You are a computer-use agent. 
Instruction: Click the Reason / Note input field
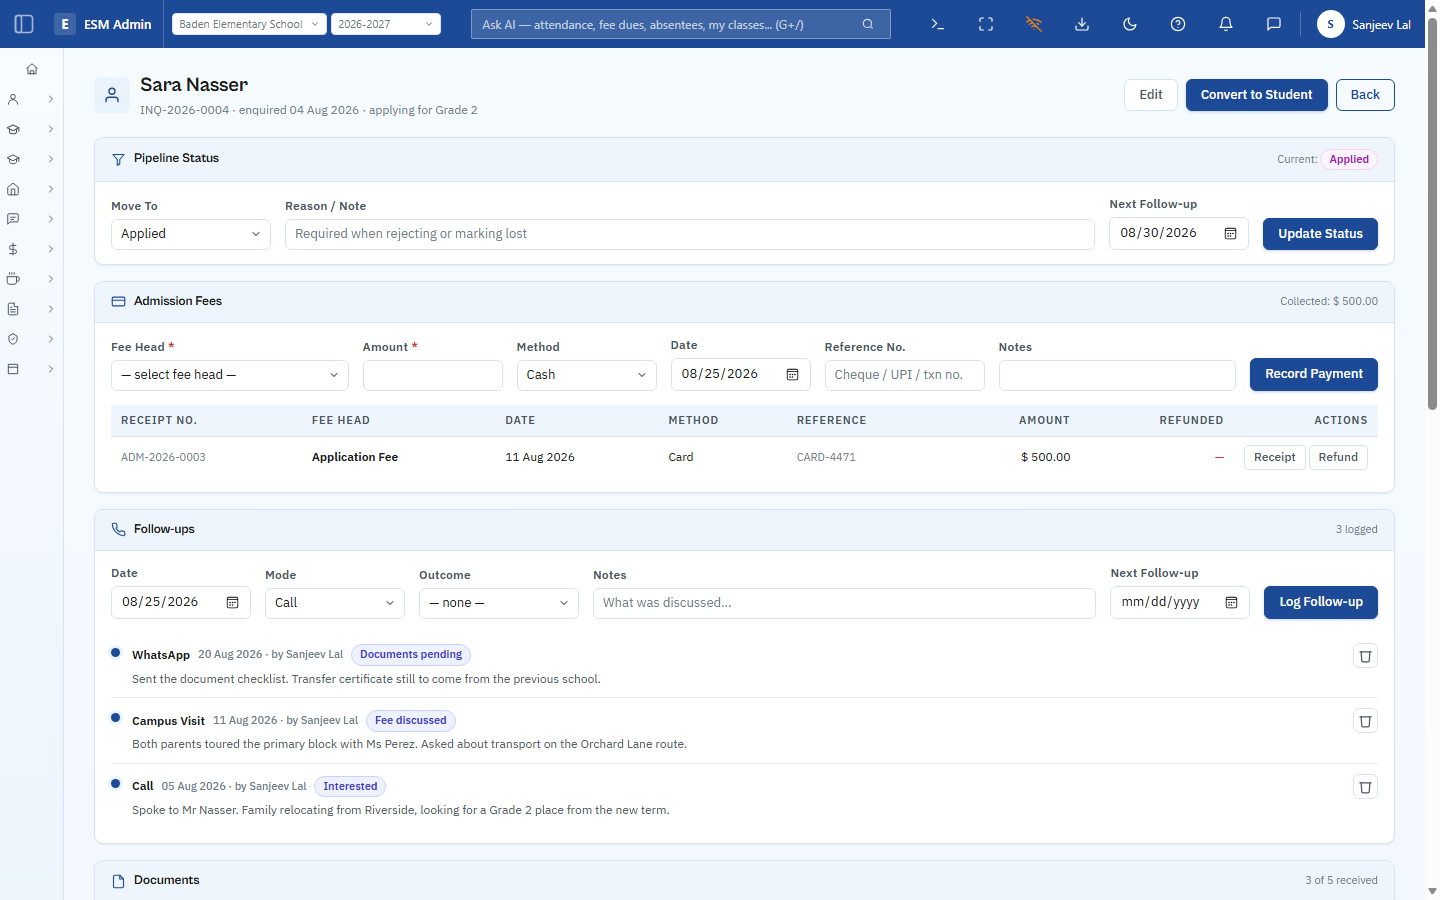click(x=690, y=234)
